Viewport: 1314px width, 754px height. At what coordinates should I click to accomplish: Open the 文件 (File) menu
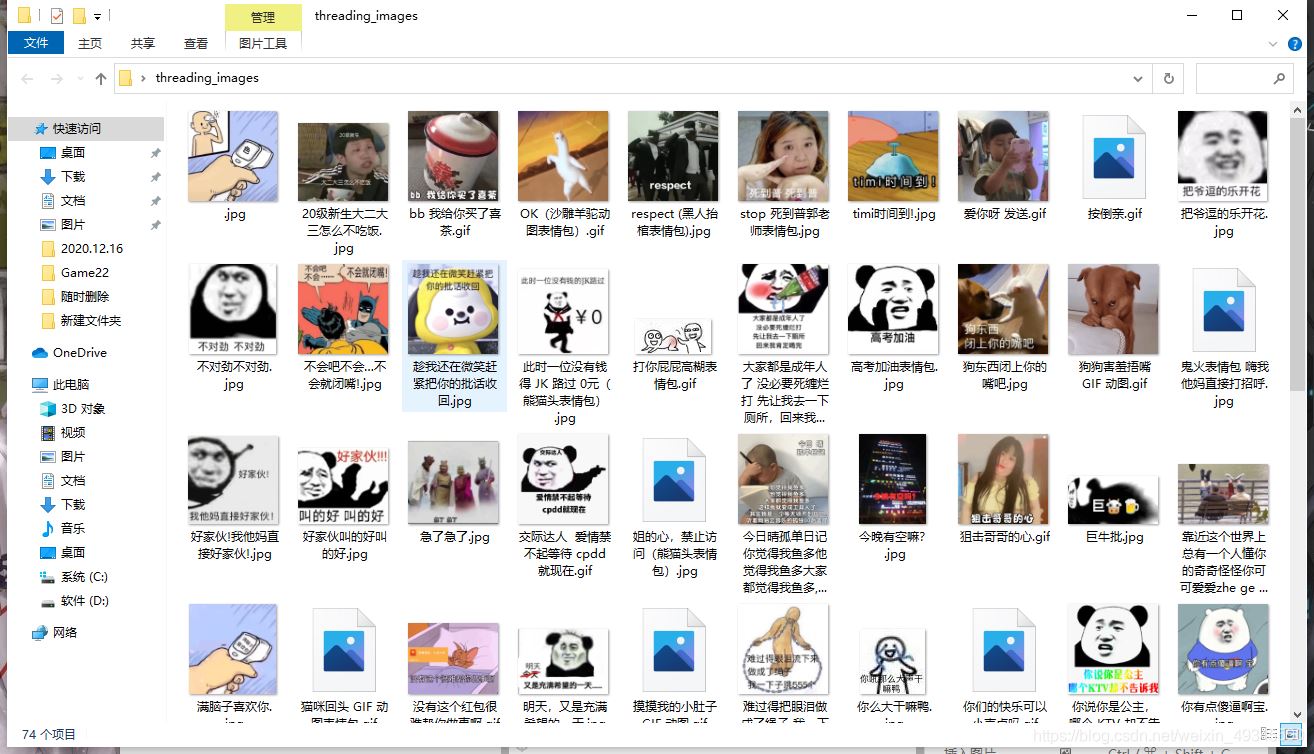pyautogui.click(x=35, y=43)
